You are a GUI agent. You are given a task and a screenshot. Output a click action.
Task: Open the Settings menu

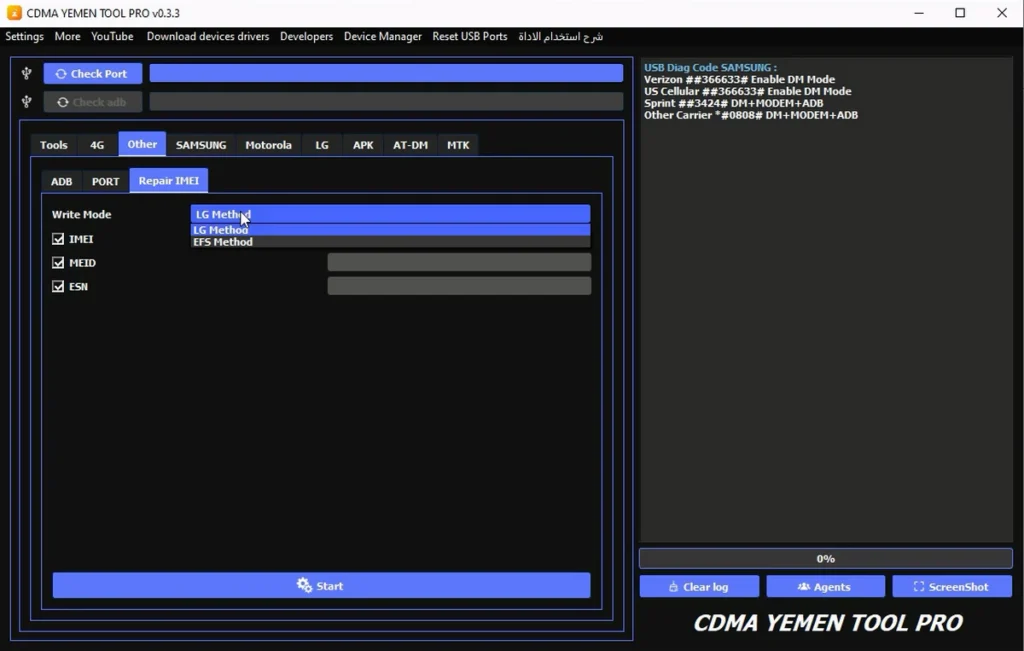click(25, 36)
